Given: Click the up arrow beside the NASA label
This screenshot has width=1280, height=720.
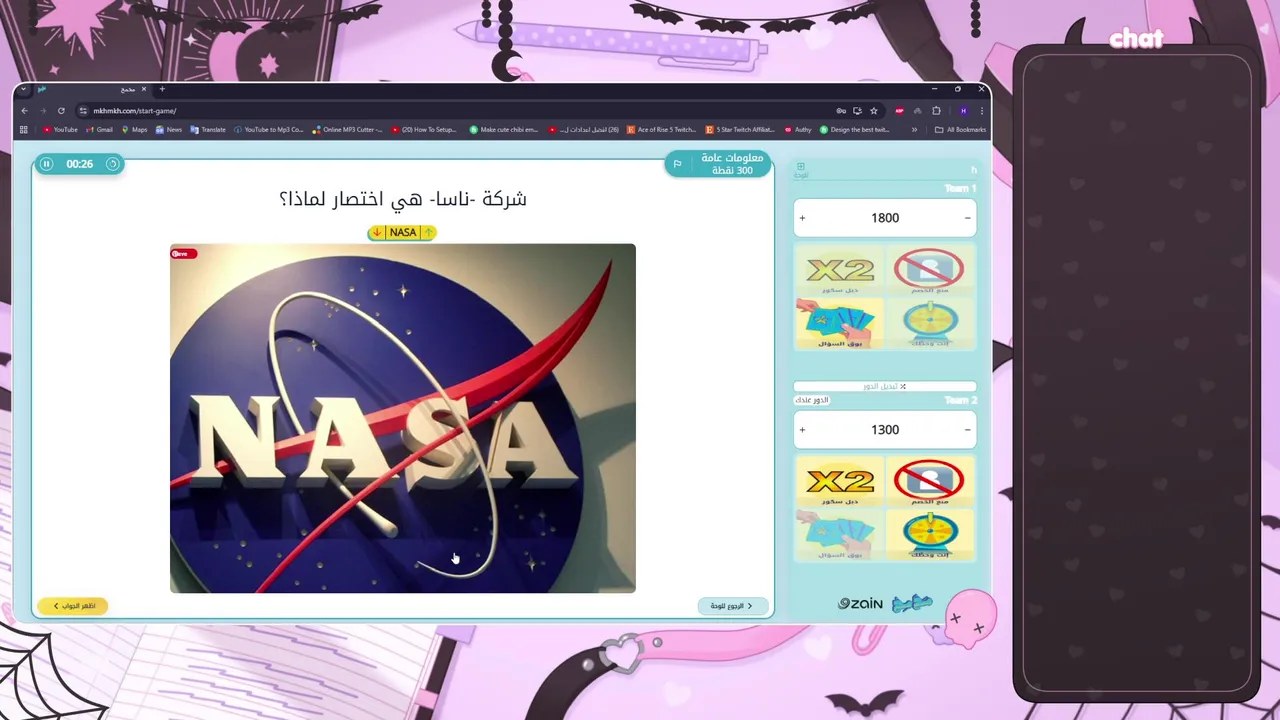Looking at the screenshot, I should click(x=428, y=232).
